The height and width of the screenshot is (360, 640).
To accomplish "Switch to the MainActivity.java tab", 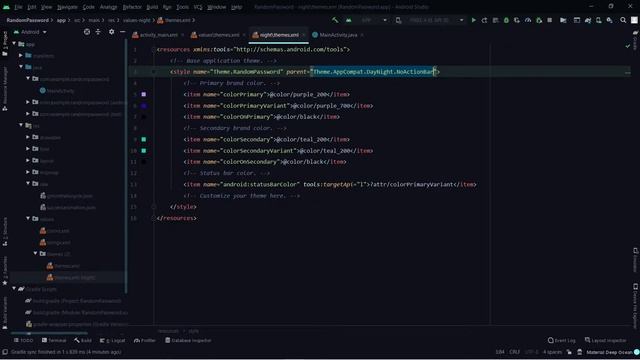I will click(x=338, y=35).
